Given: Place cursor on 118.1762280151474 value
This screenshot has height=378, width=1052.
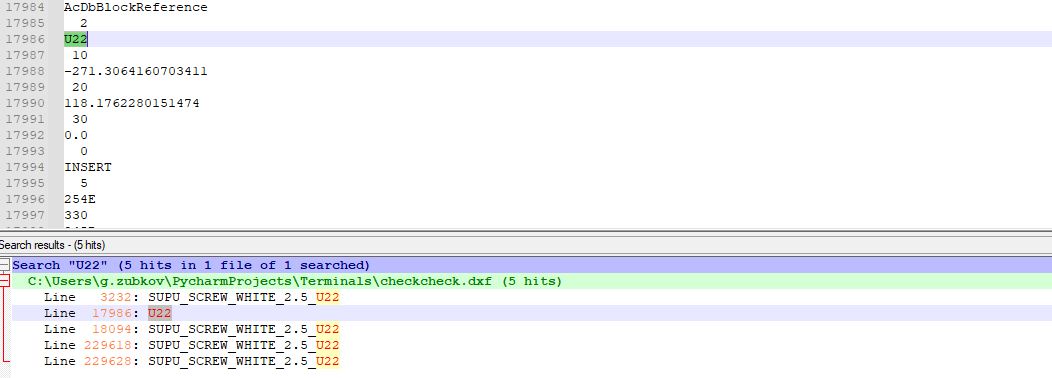Looking at the screenshot, I should (132, 103).
